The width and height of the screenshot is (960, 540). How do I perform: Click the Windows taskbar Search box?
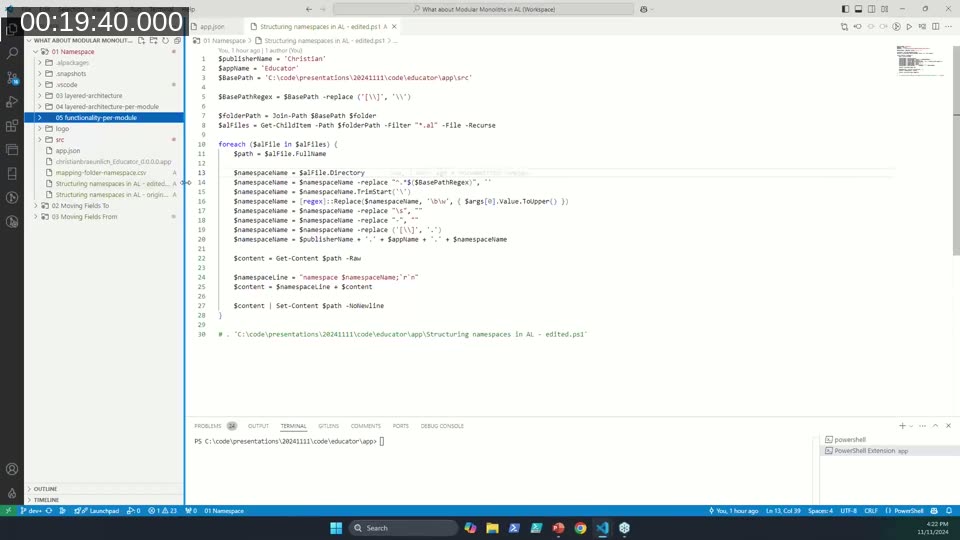click(403, 528)
